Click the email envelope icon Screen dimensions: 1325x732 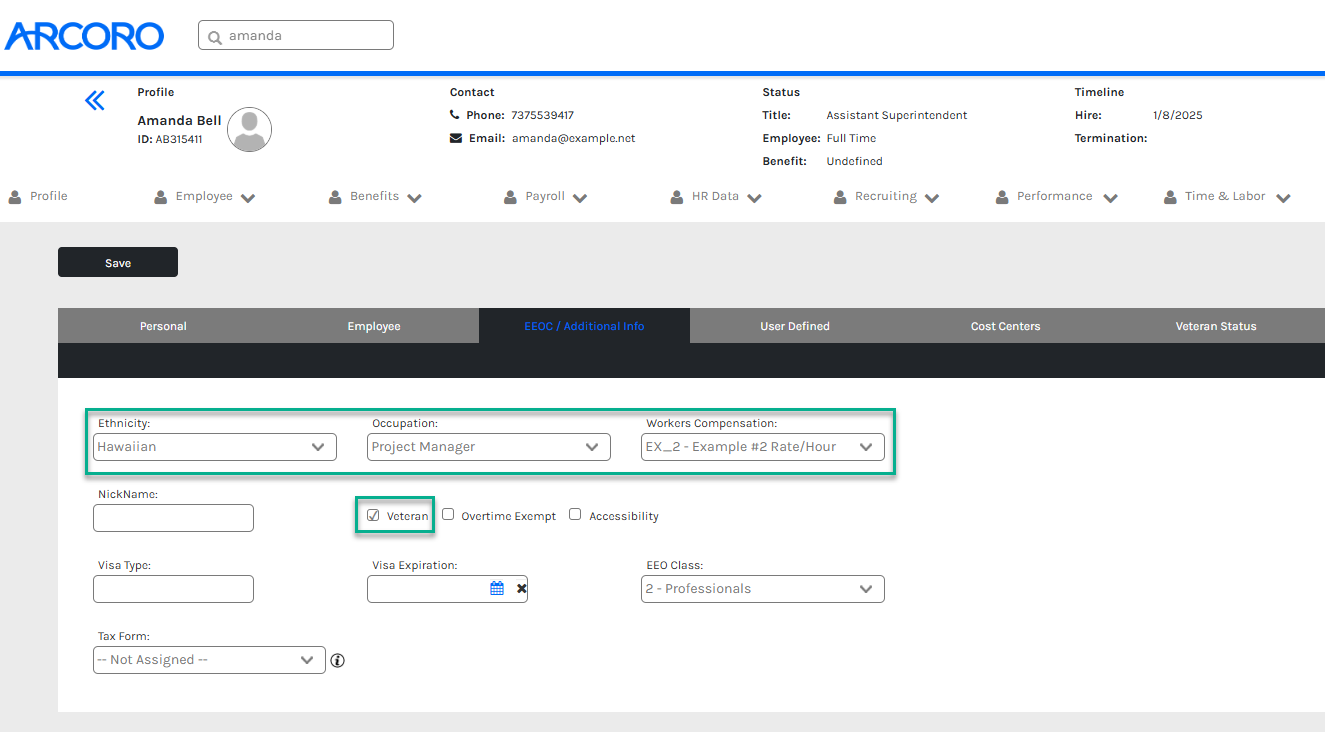tap(456, 138)
